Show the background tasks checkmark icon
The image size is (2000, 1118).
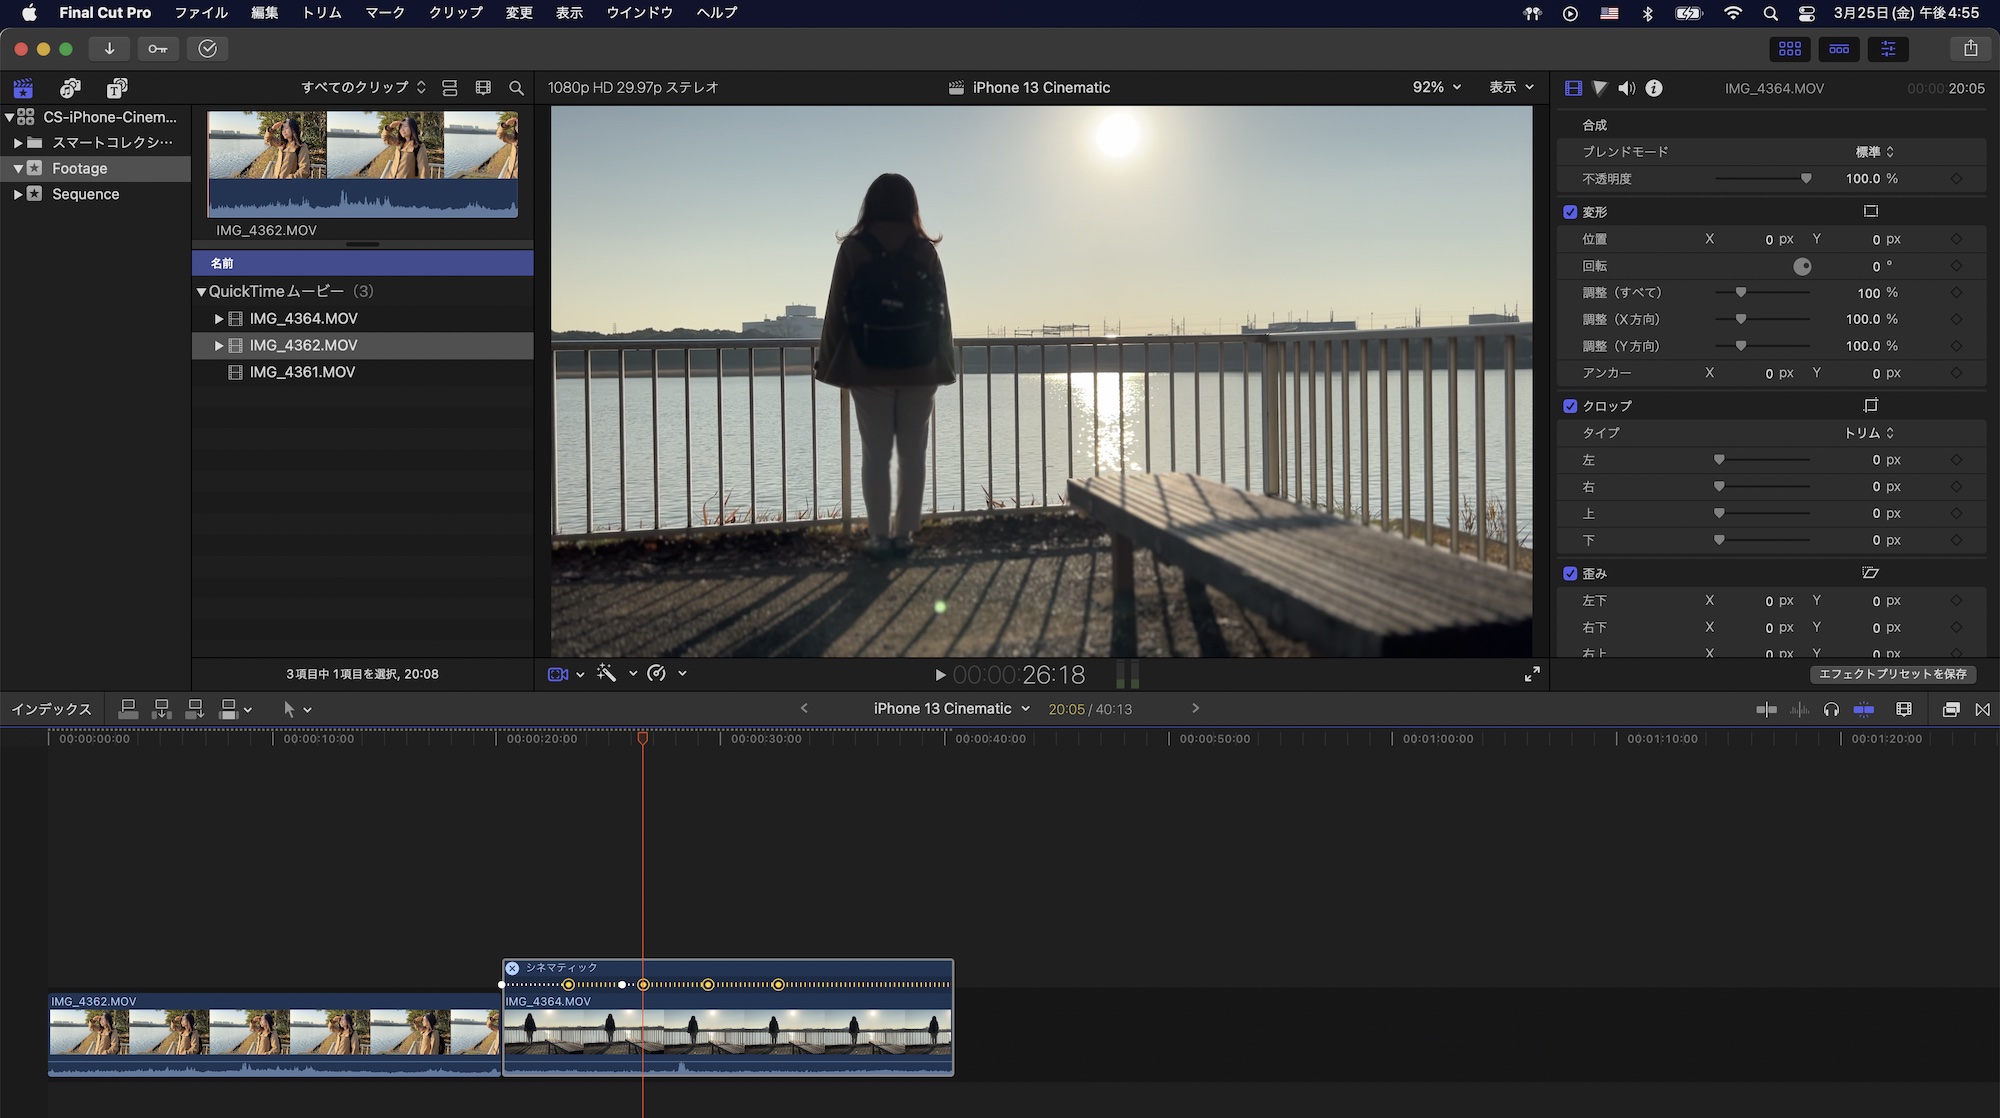(207, 49)
